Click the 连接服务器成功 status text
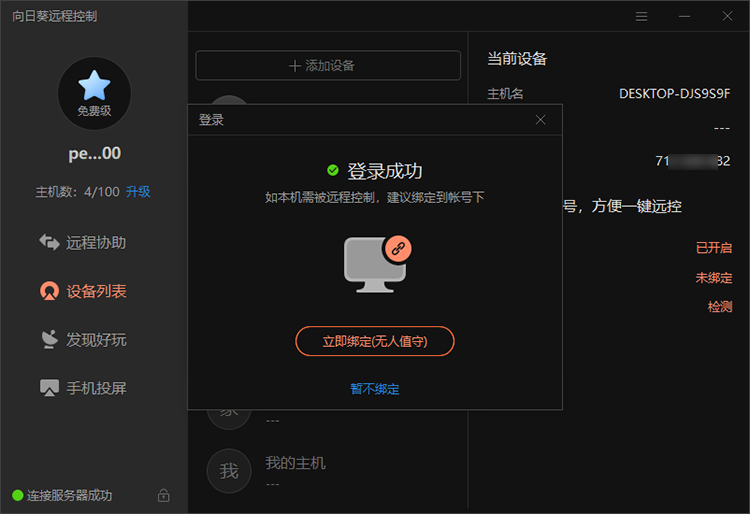 click(x=69, y=495)
